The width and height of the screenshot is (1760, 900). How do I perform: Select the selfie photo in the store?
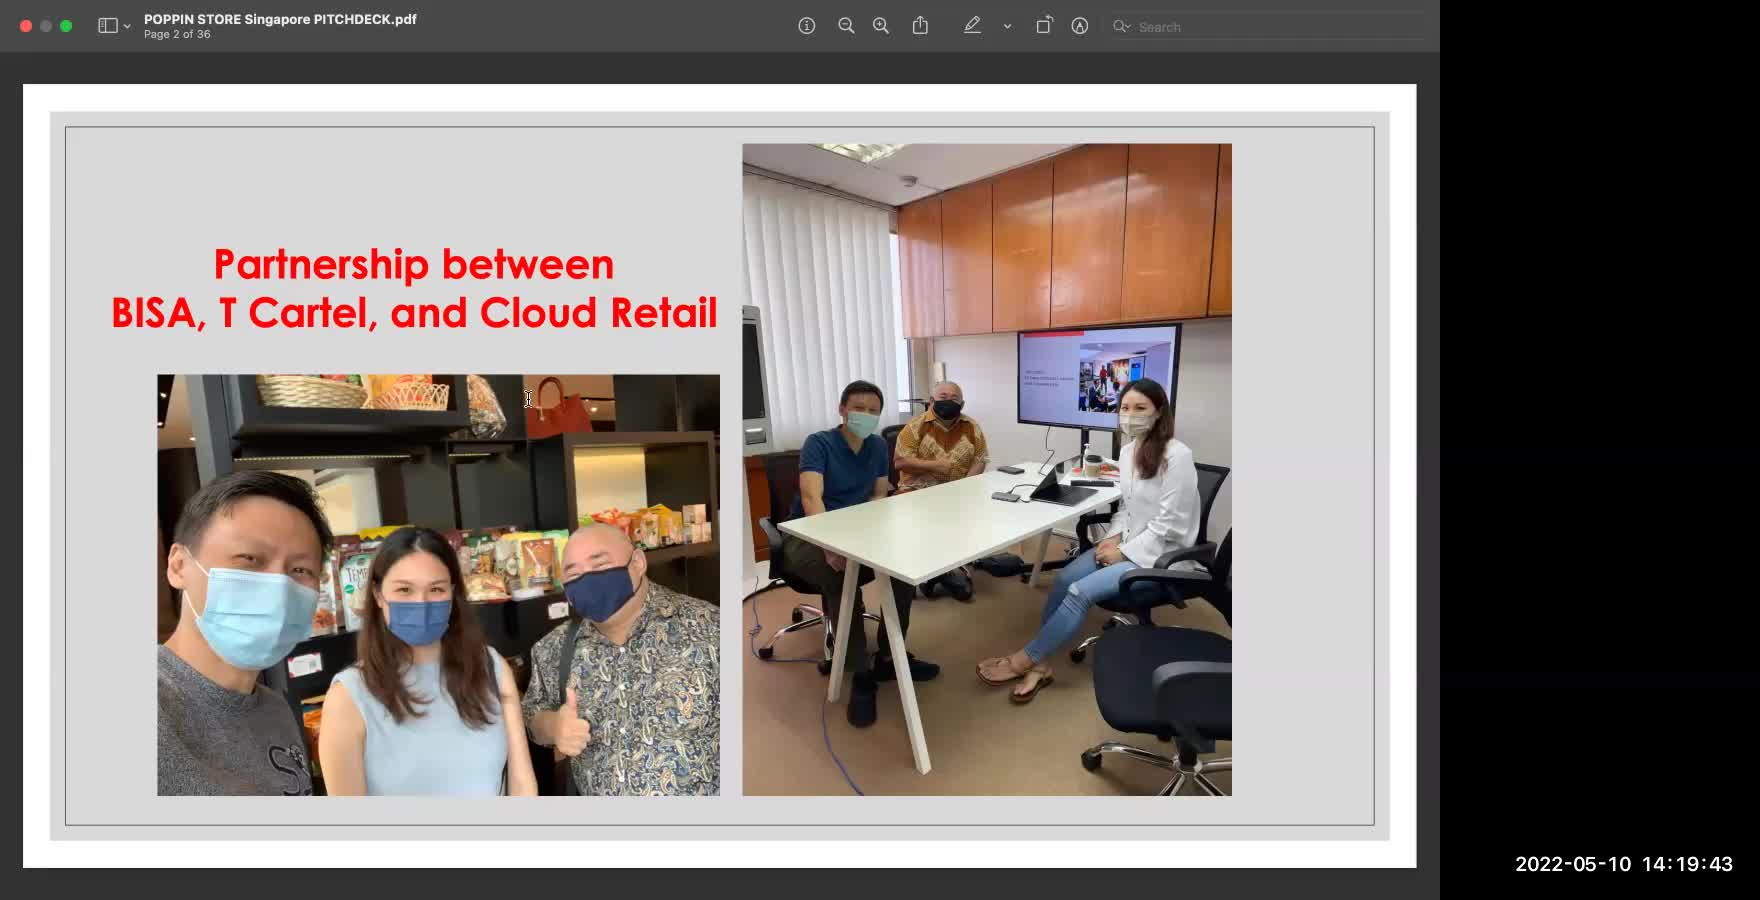point(438,585)
